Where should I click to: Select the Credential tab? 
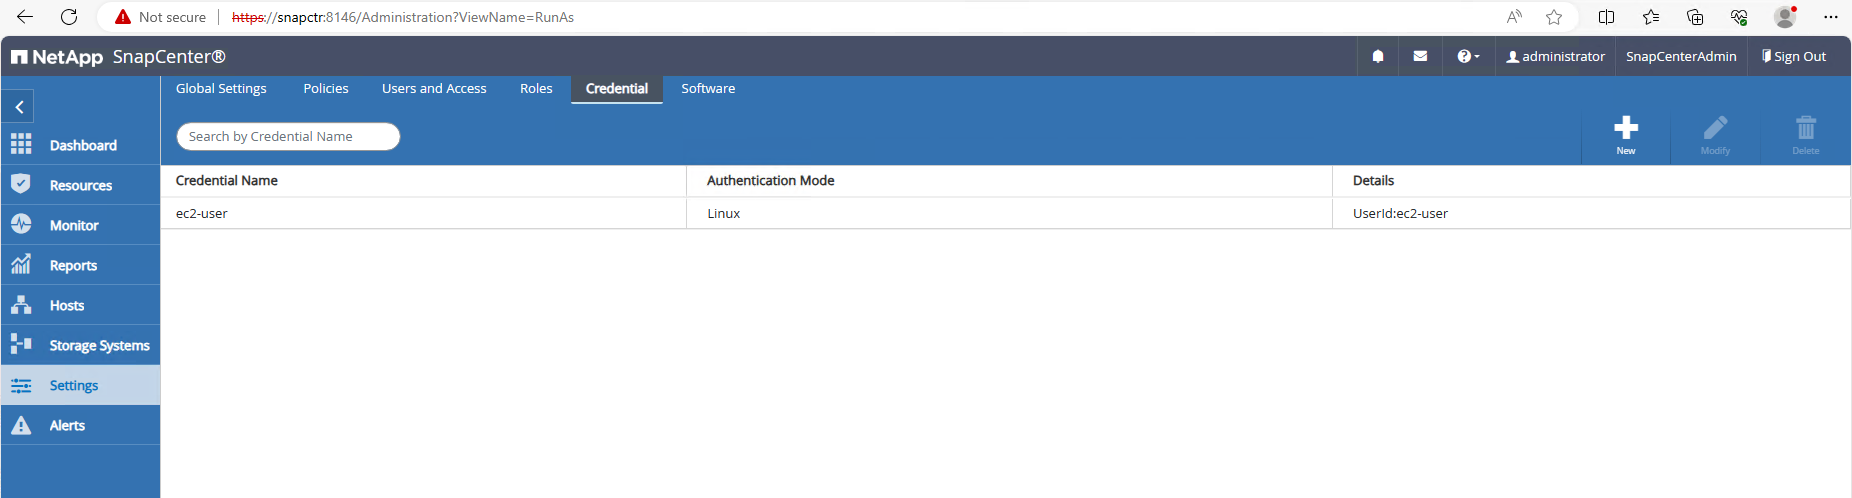point(617,89)
